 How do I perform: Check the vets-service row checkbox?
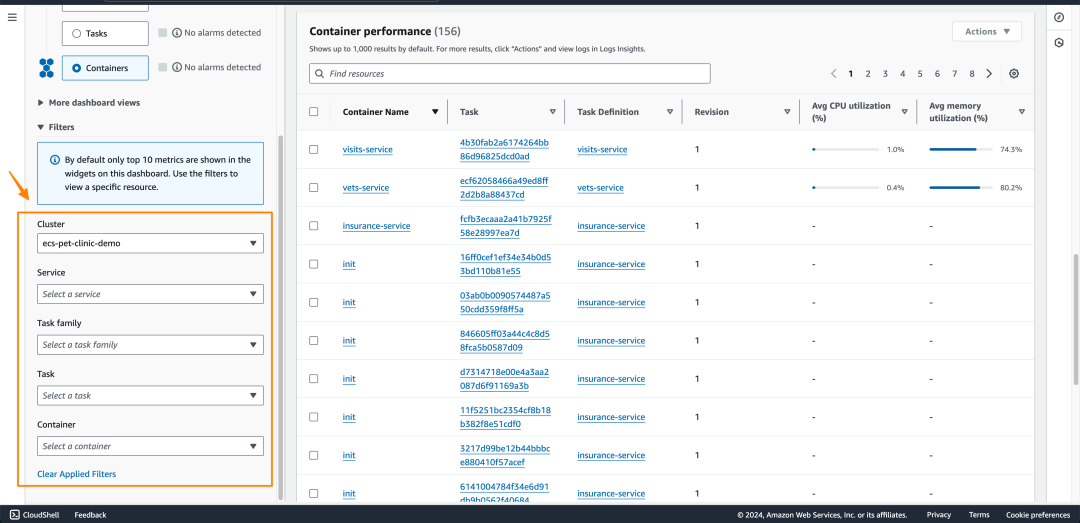[314, 187]
